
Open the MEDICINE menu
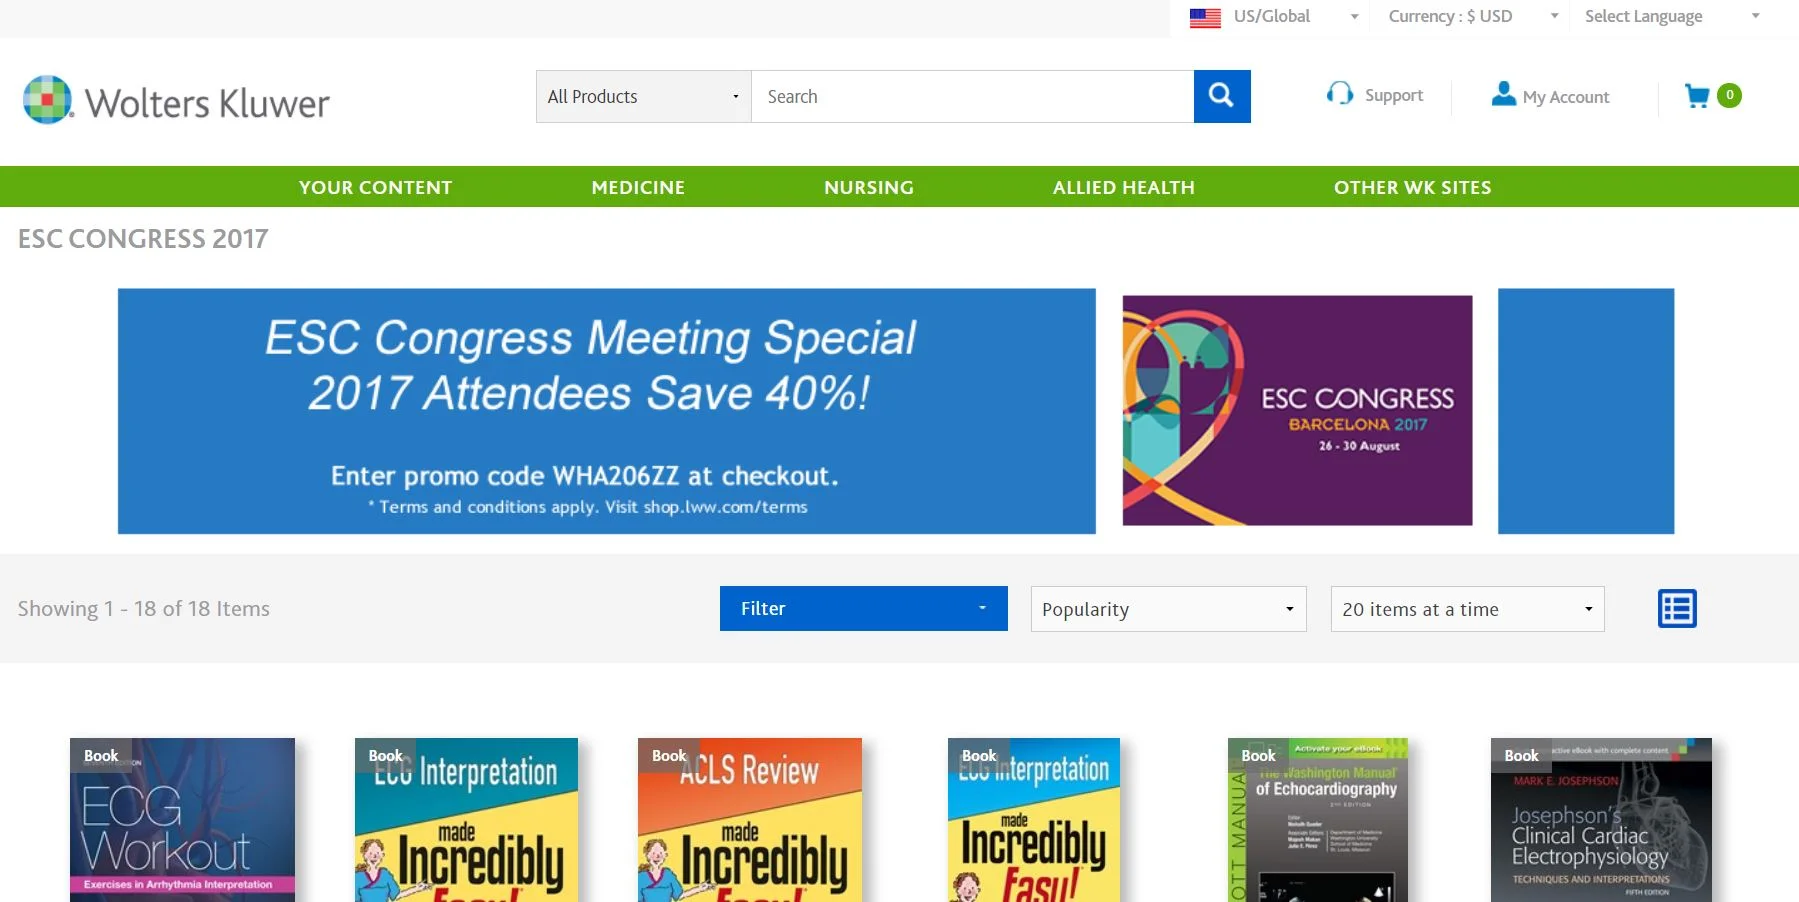pos(638,187)
